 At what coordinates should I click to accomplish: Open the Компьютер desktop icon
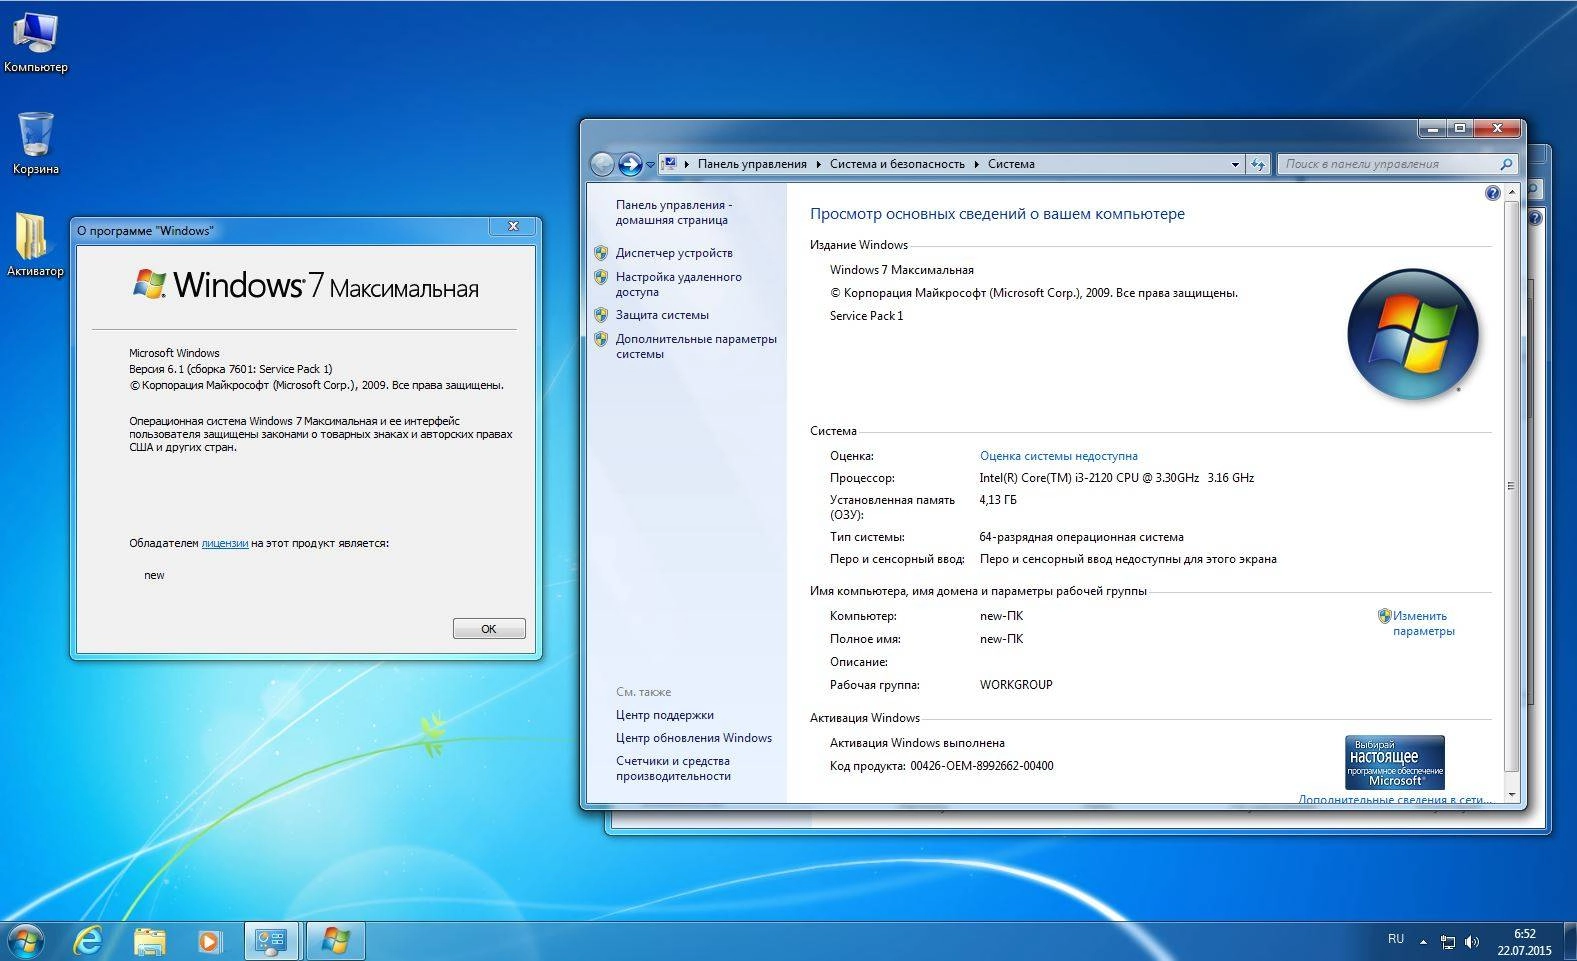pos(35,40)
